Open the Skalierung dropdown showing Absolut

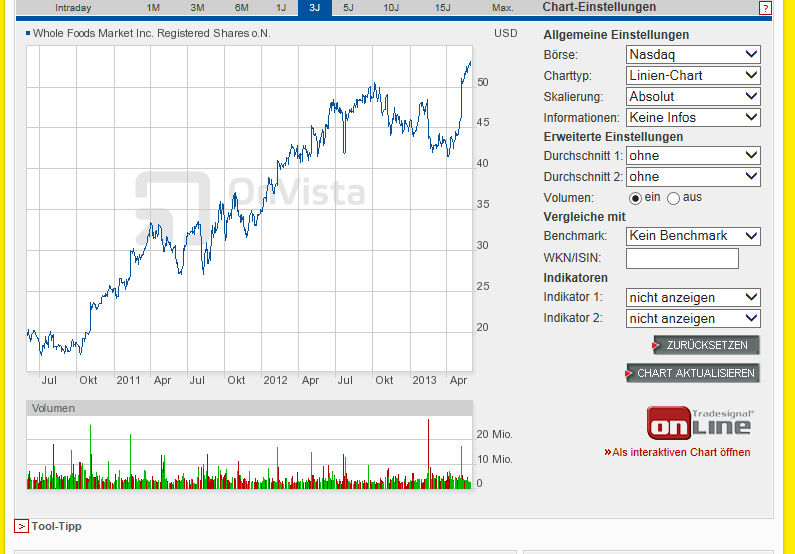coord(693,96)
